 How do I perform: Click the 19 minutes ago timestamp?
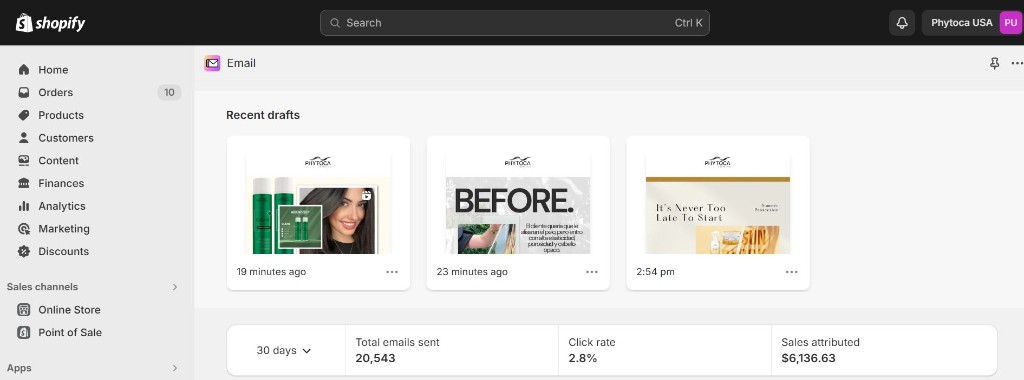(271, 272)
